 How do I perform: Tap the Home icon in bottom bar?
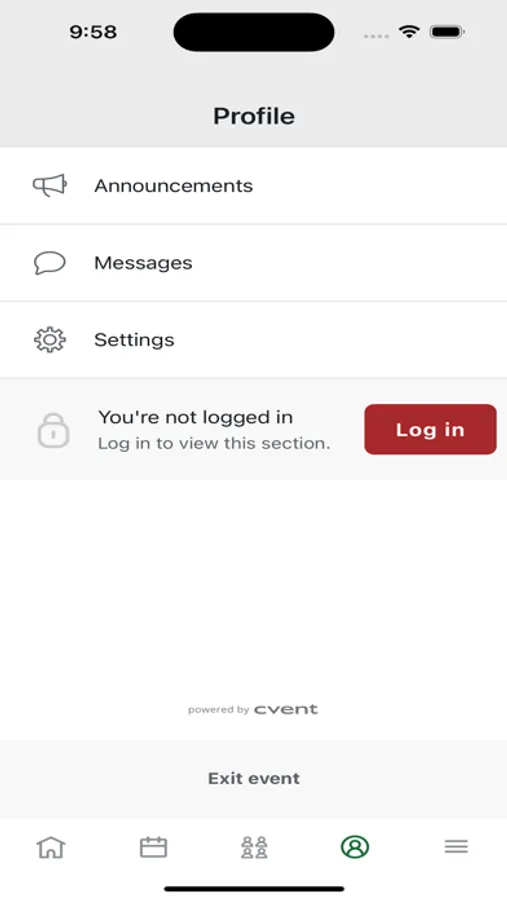[51, 847]
